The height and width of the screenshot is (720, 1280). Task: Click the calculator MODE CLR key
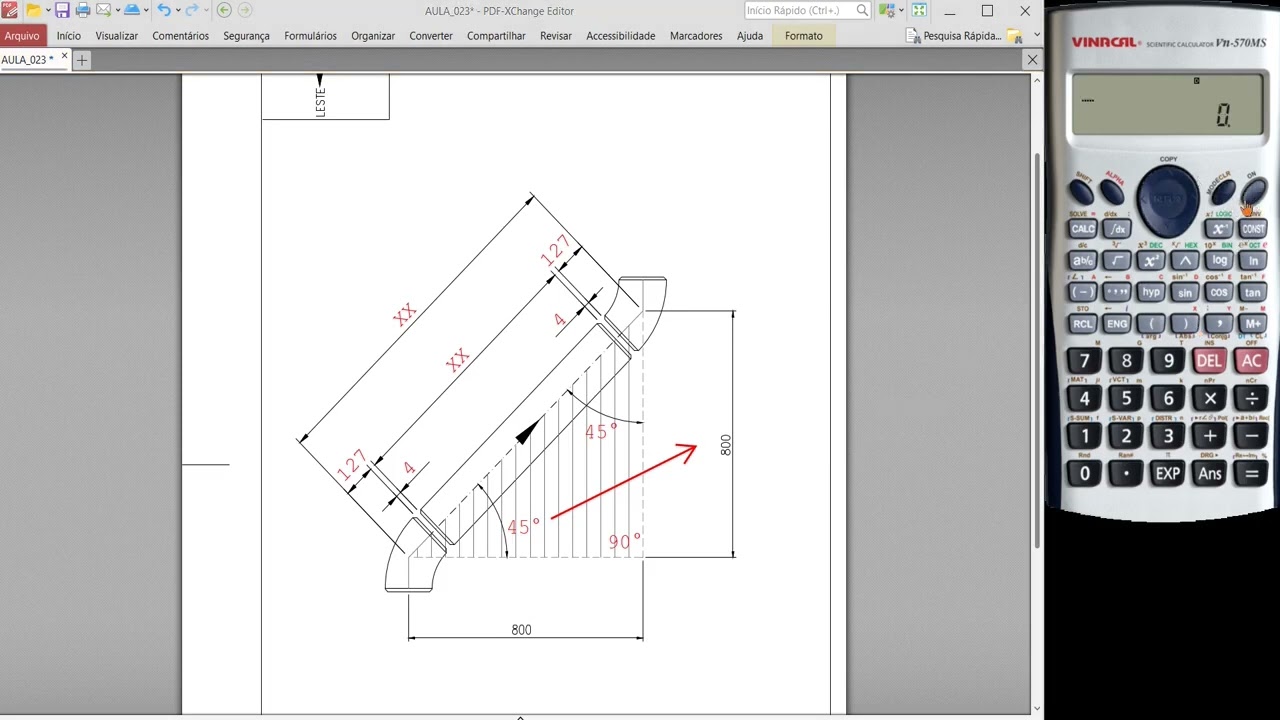[1223, 191]
